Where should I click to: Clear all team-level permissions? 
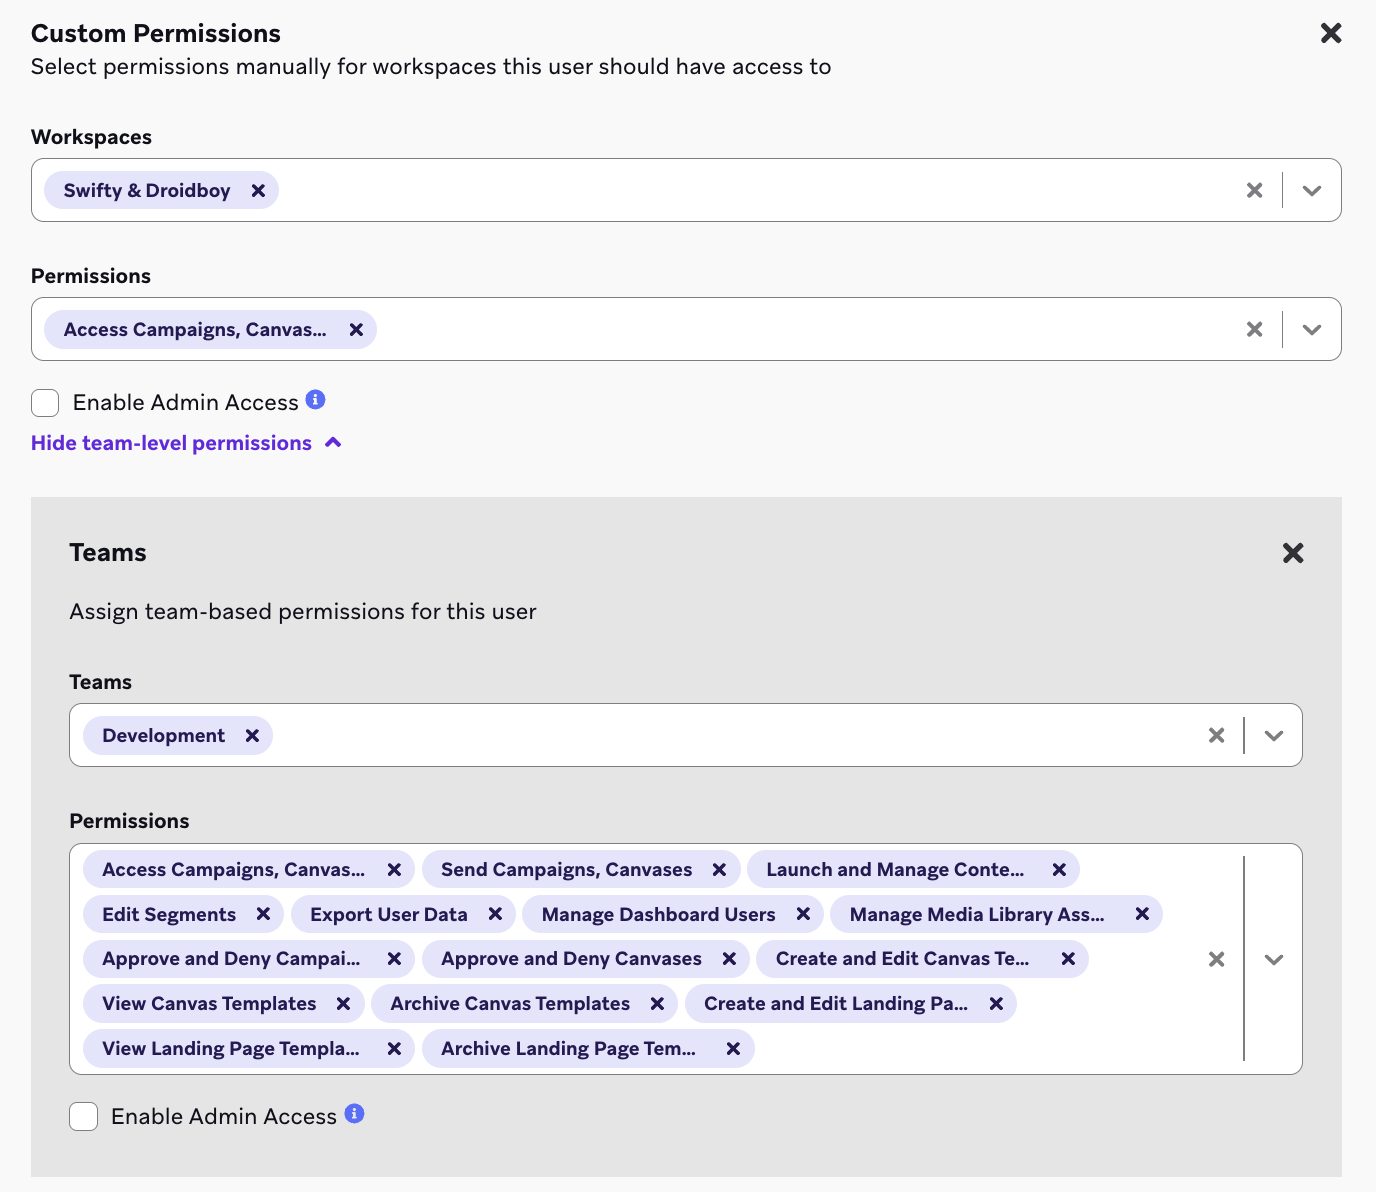(x=1216, y=959)
